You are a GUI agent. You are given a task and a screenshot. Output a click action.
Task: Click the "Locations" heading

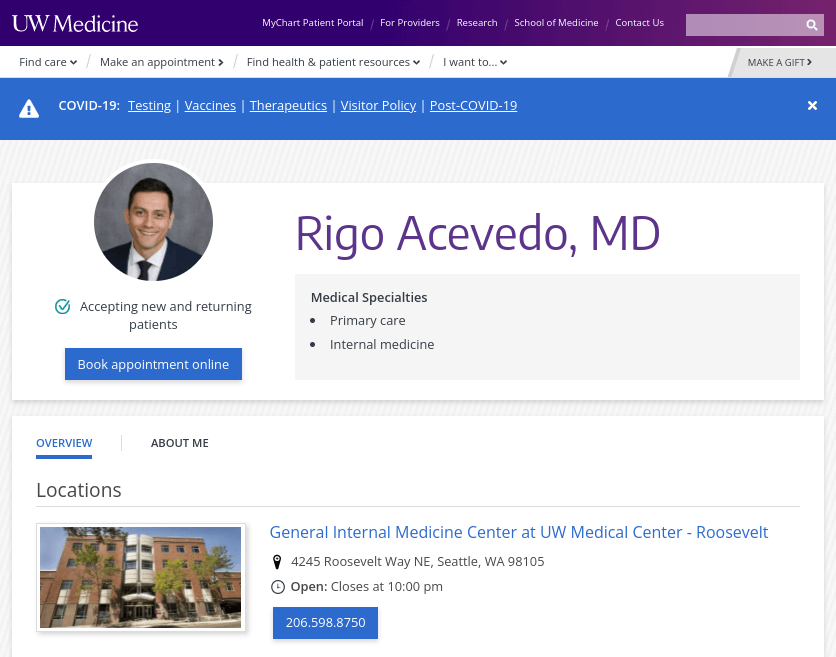(79, 490)
